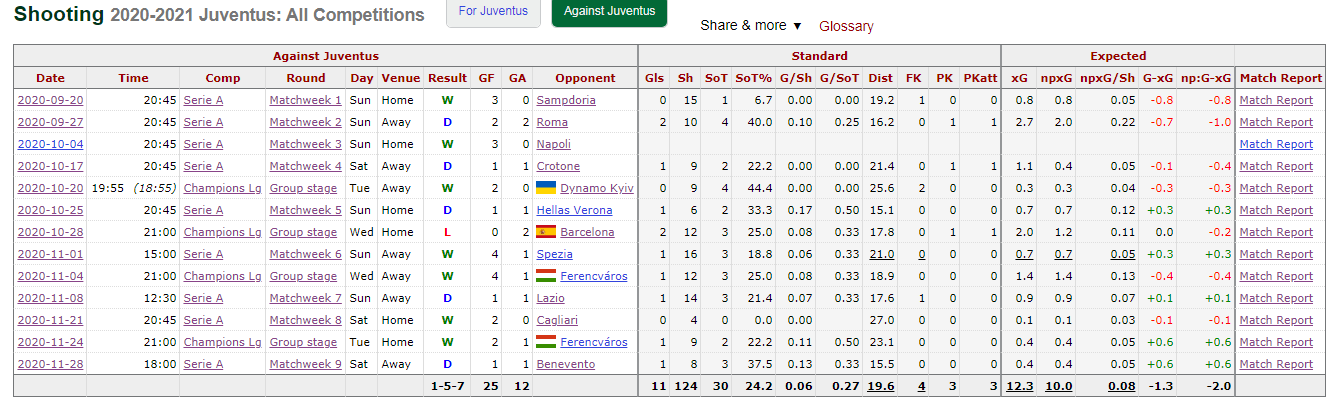Open Match Report for the Napoli match
This screenshot has height=403, width=1337.
tap(1276, 144)
